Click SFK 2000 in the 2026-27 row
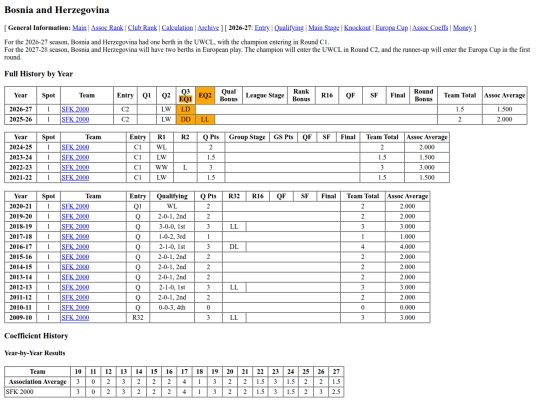The height and width of the screenshot is (405, 540). (x=75, y=110)
